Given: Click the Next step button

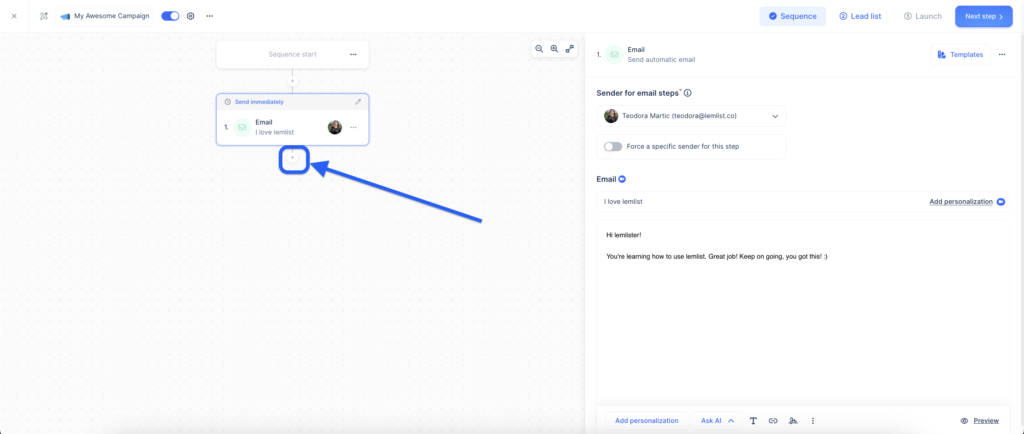Looking at the screenshot, I should (x=983, y=16).
